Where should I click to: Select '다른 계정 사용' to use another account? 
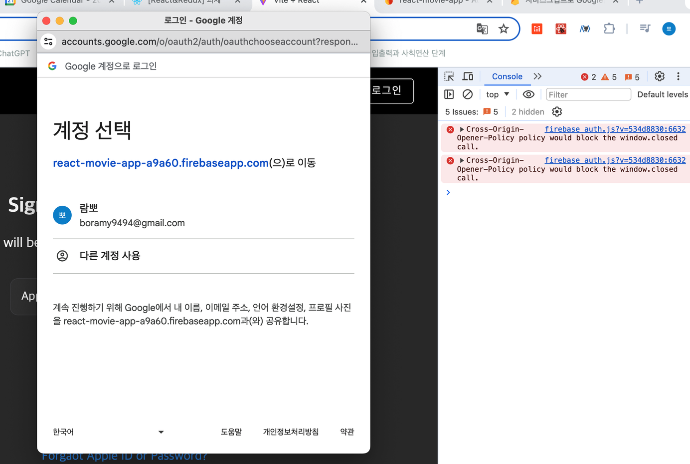coord(203,256)
